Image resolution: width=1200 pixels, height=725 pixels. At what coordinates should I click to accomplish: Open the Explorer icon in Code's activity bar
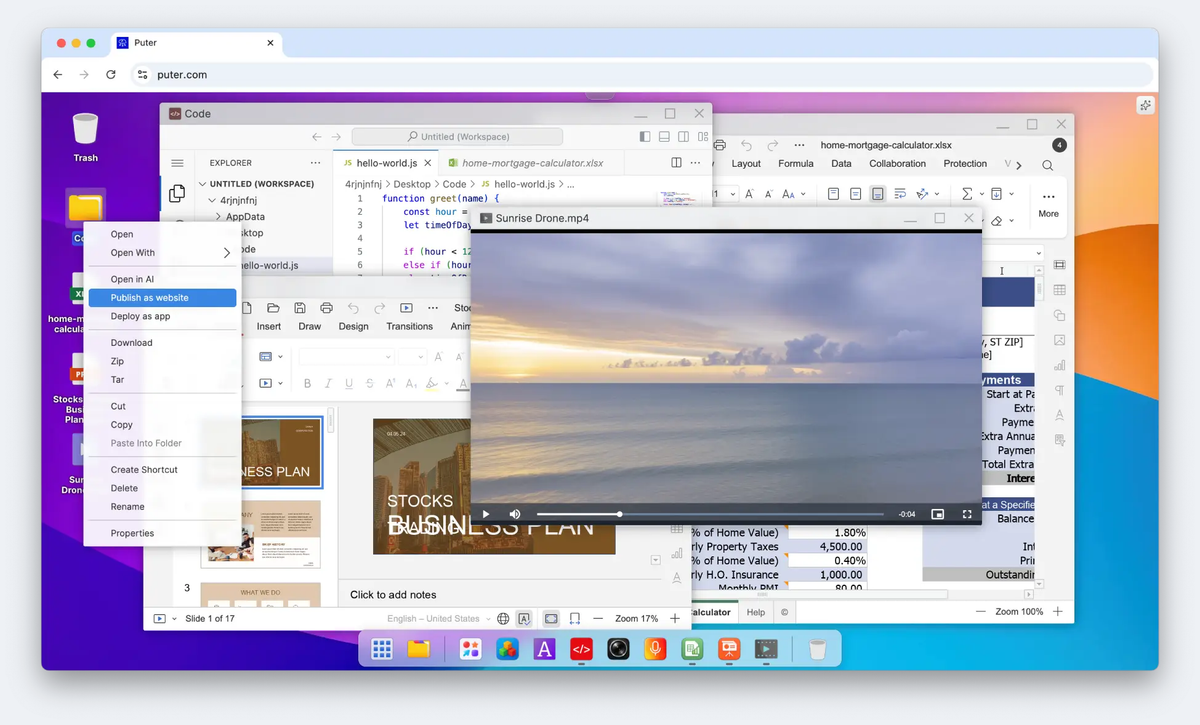177,194
